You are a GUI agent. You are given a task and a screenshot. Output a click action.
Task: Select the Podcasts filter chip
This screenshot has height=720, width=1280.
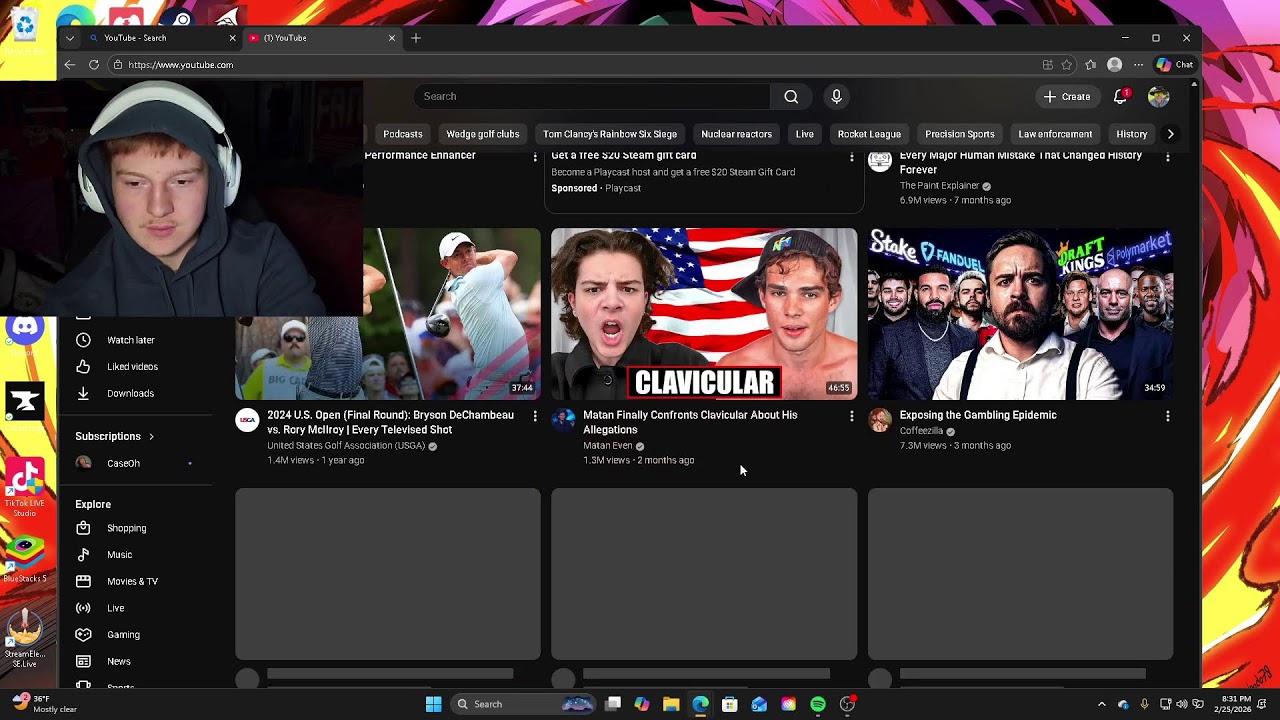coord(403,134)
